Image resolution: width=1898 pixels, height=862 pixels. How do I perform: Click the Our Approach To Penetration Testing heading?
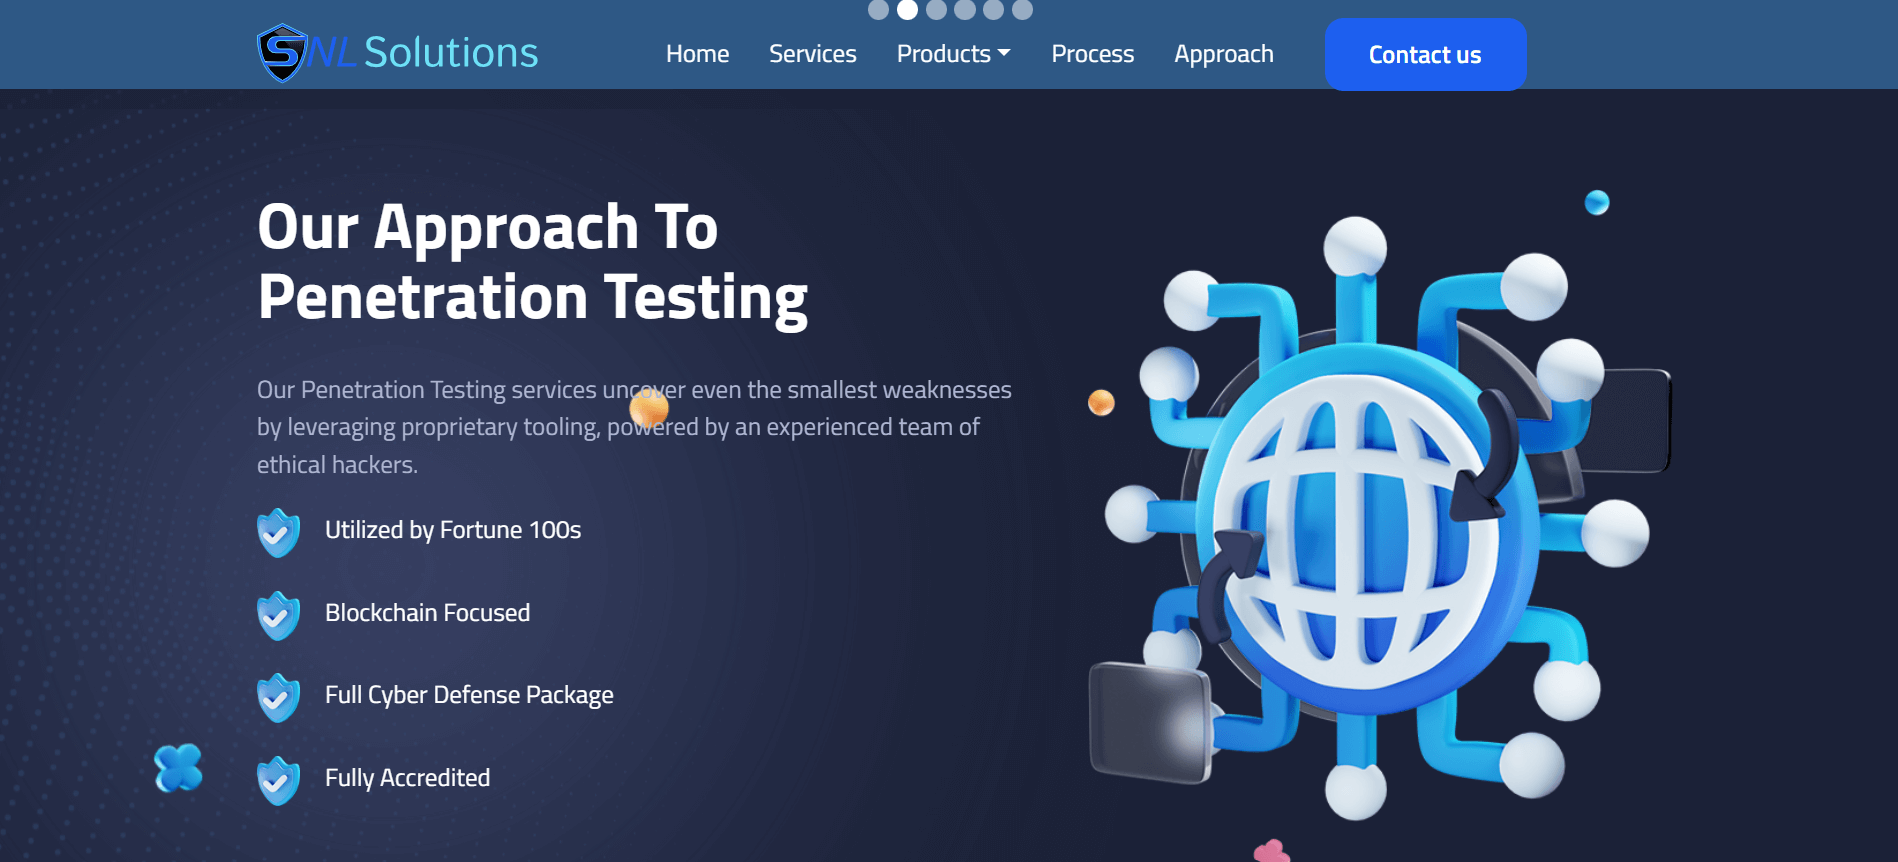532,262
